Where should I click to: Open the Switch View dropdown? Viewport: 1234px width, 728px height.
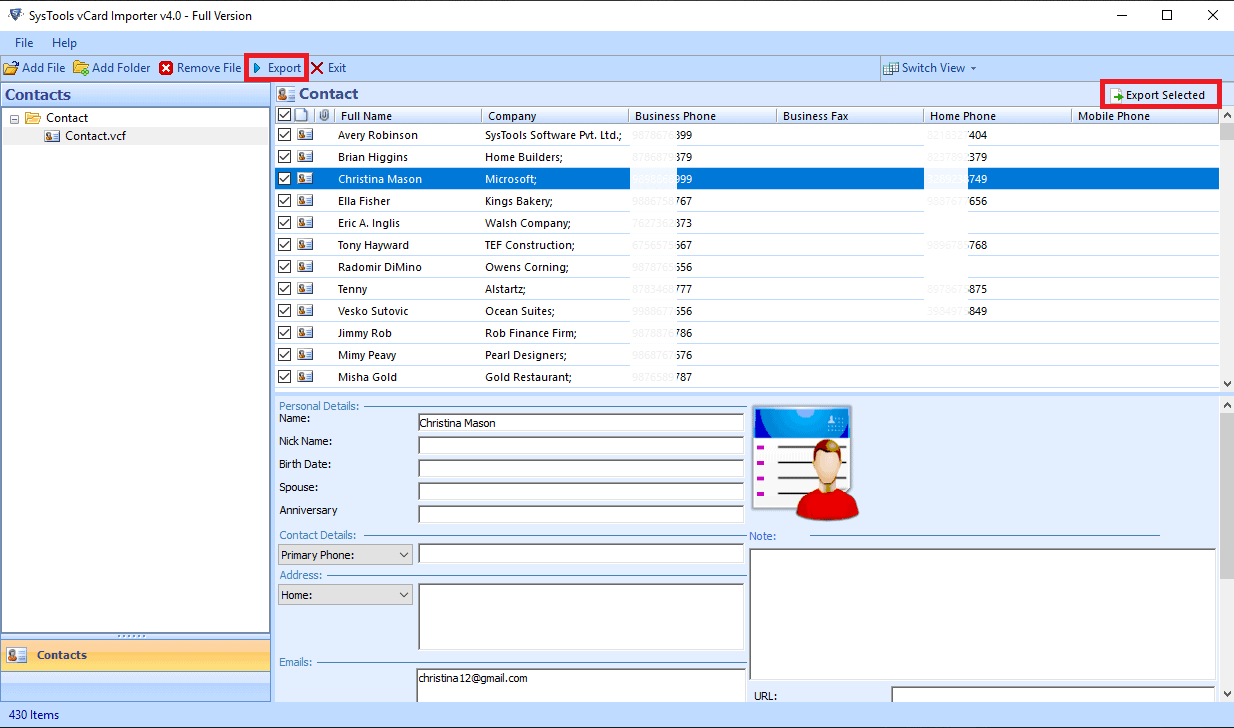tap(930, 68)
